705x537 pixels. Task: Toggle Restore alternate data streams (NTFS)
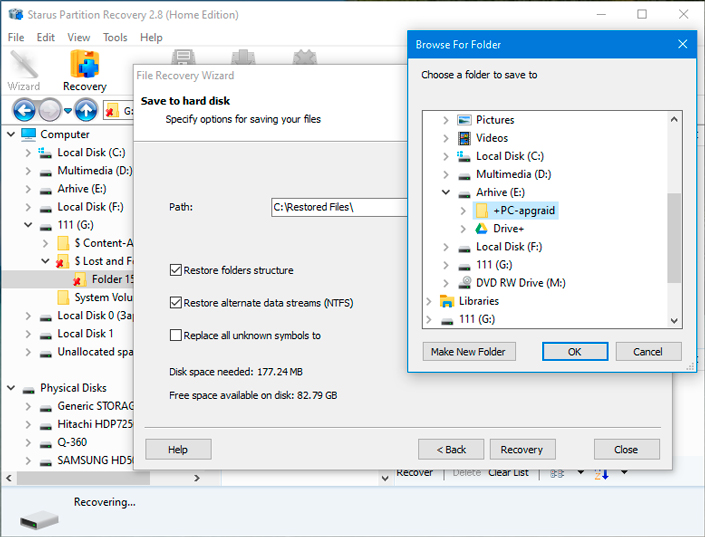point(176,303)
